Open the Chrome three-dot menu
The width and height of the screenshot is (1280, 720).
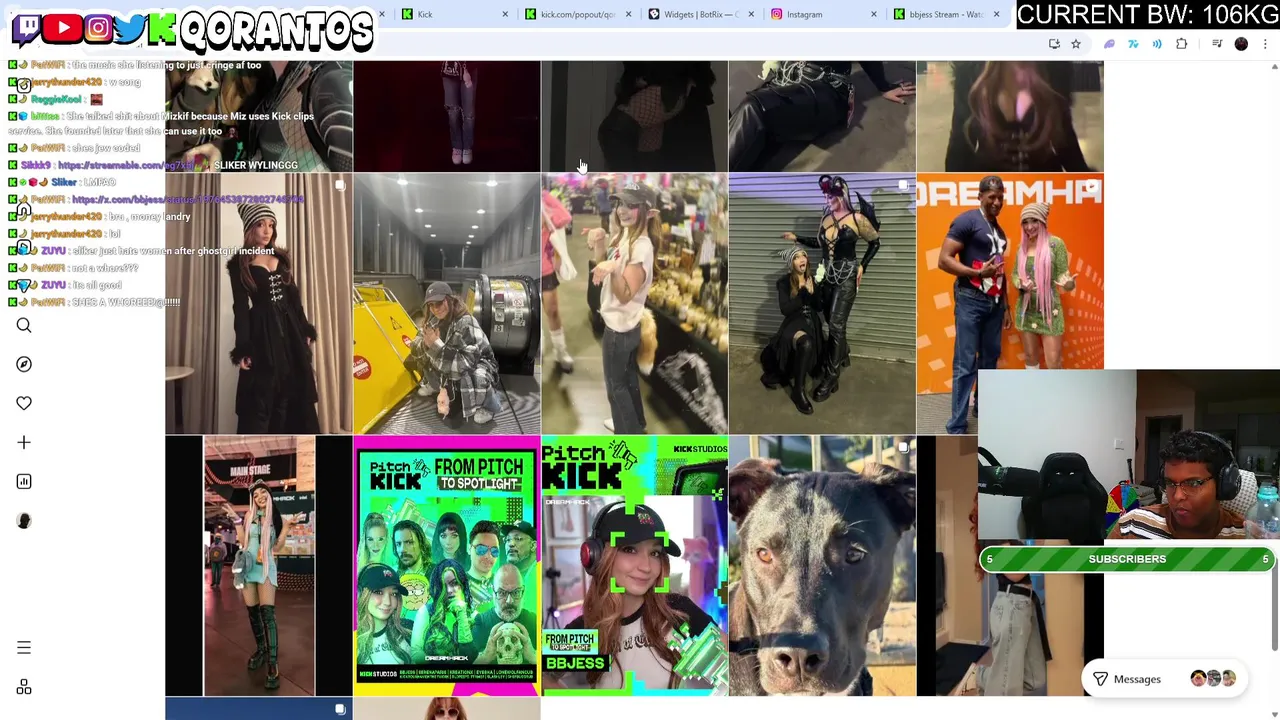(1265, 44)
